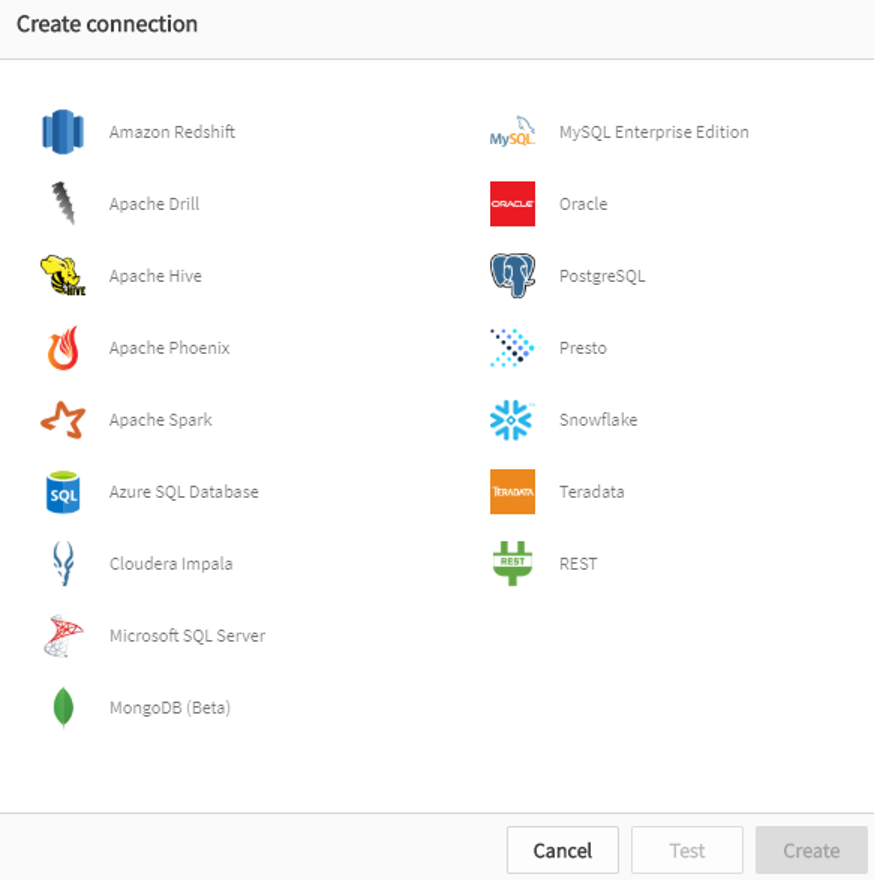Image resolution: width=874 pixels, height=880 pixels.
Task: Select the Apache Spark connector icon
Action: coord(62,419)
